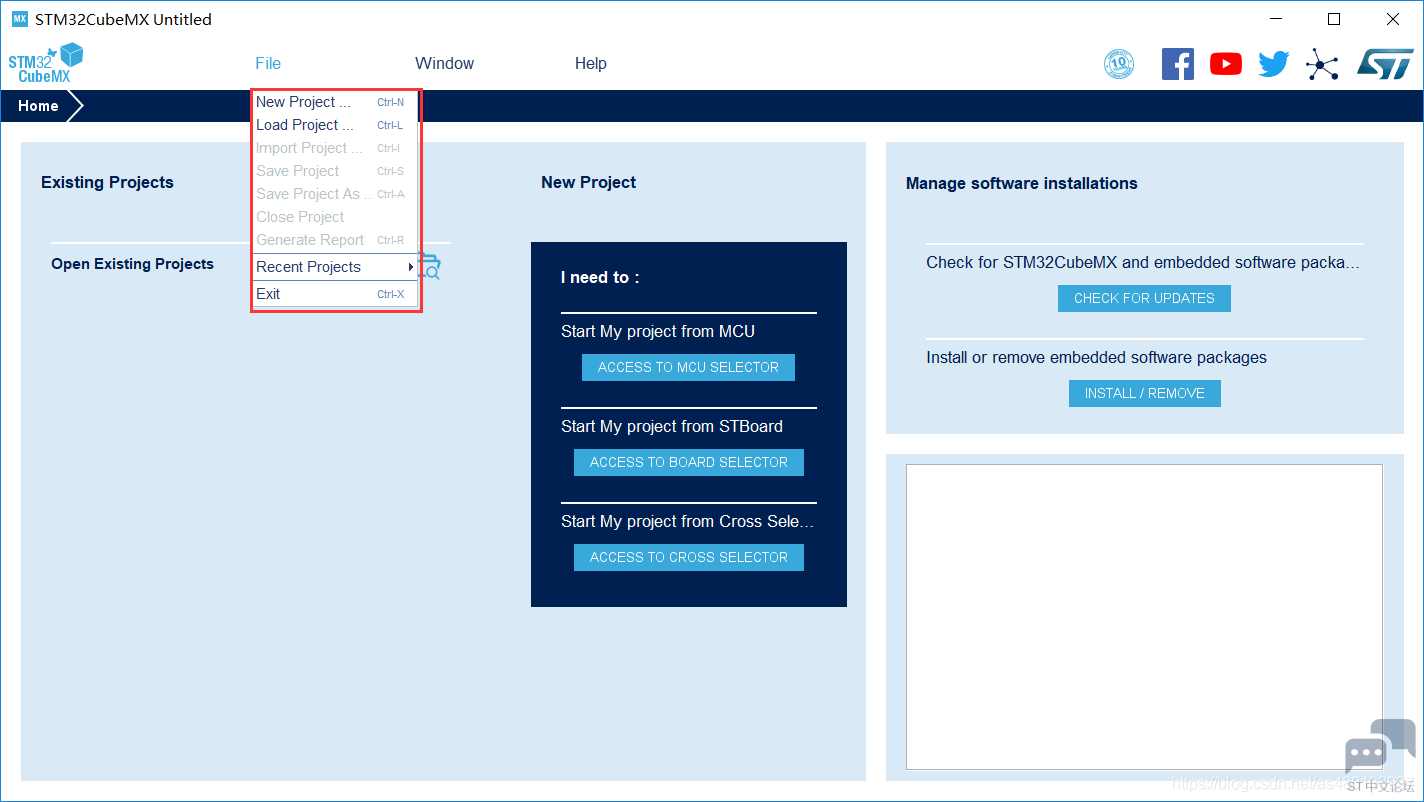Click the INSTALL / REMOVE button
Image resolution: width=1424 pixels, height=802 pixels.
(1145, 393)
